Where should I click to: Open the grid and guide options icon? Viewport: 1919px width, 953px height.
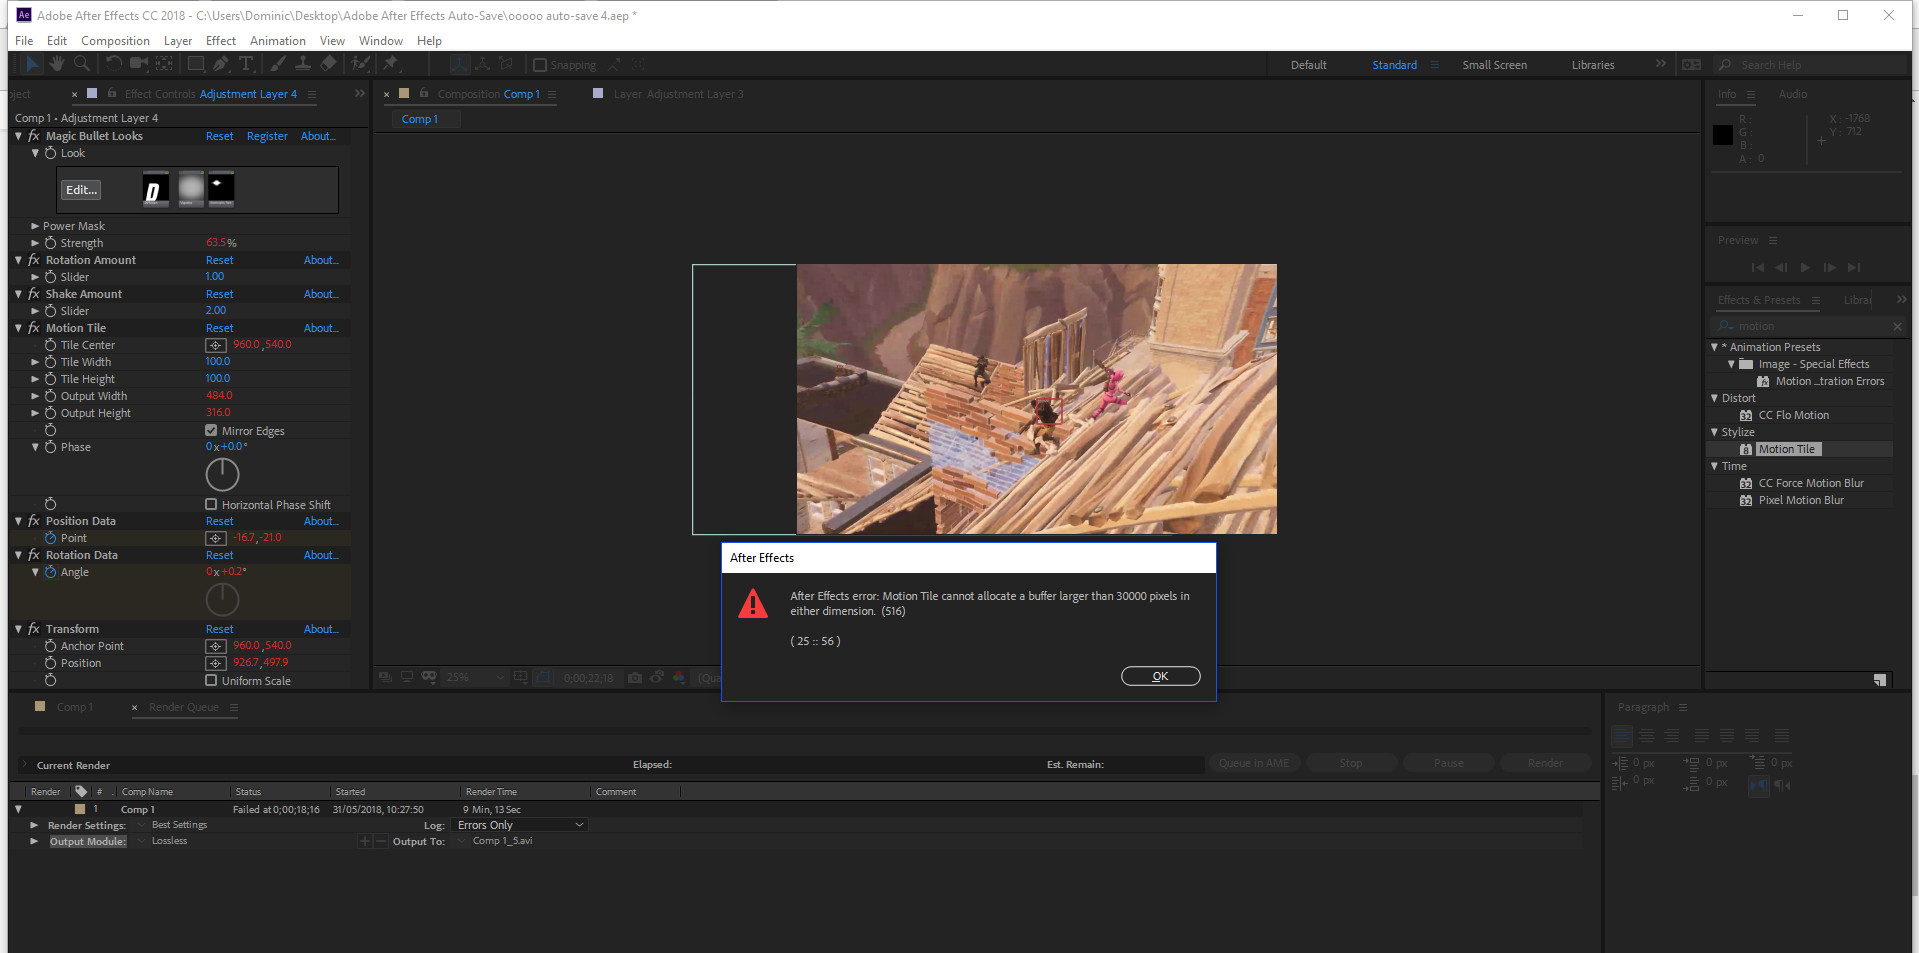click(x=521, y=677)
